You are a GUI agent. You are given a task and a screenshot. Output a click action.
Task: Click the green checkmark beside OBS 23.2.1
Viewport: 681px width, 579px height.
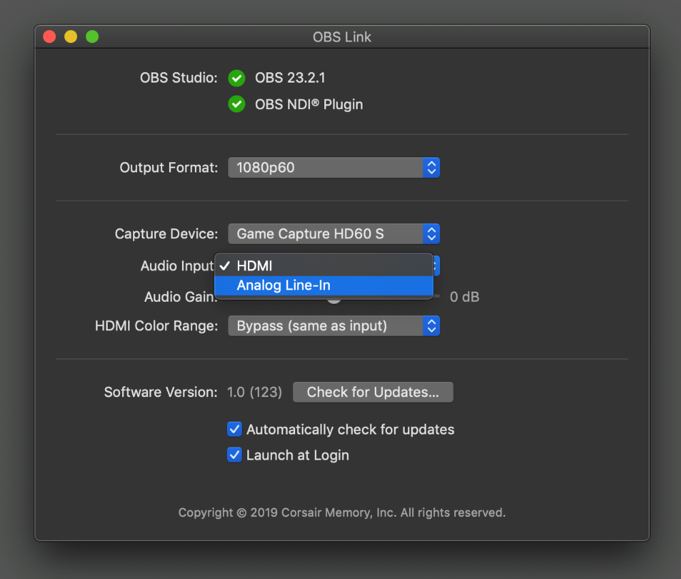[236, 78]
